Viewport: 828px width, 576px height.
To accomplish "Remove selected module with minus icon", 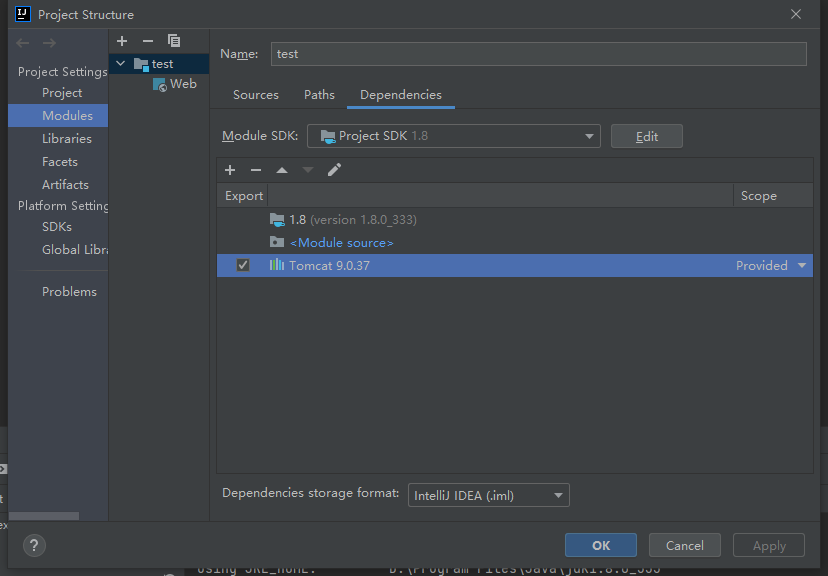I will (x=148, y=41).
